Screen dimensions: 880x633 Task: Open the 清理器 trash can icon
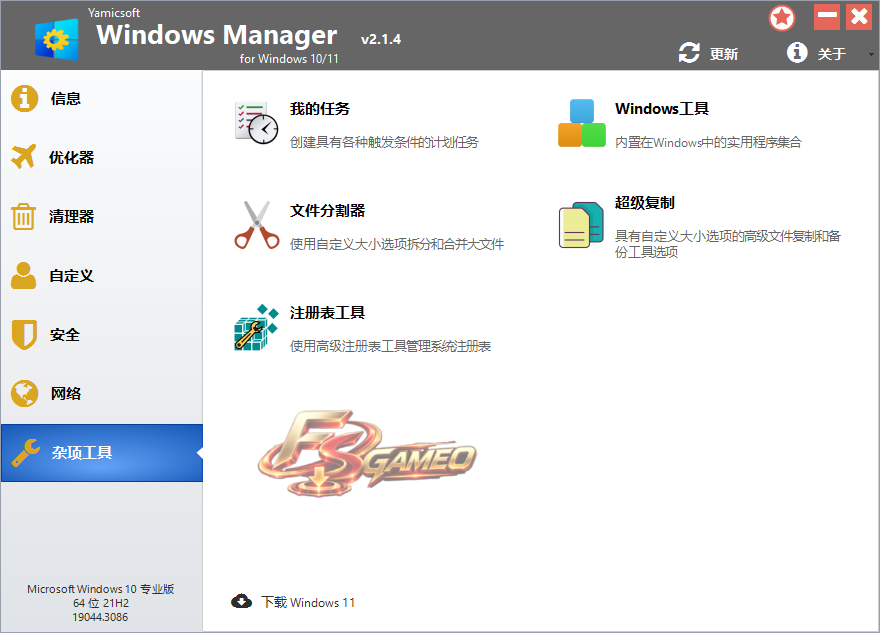pyautogui.click(x=24, y=216)
